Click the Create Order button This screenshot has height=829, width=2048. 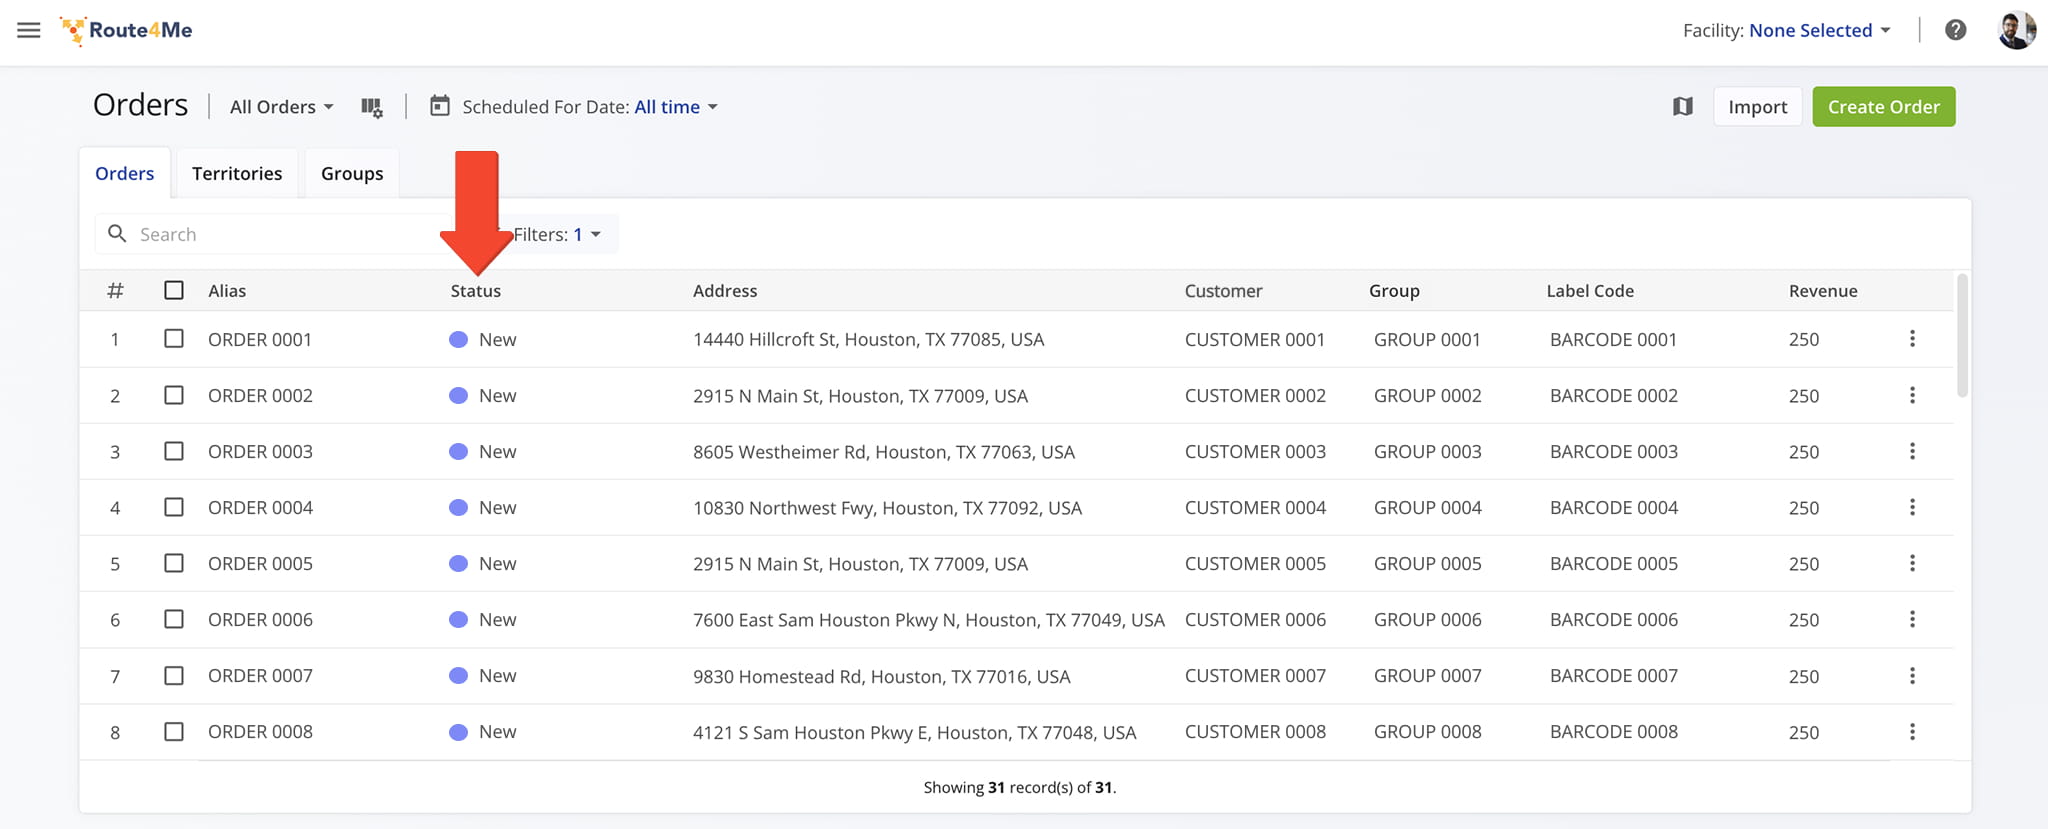click(x=1883, y=107)
